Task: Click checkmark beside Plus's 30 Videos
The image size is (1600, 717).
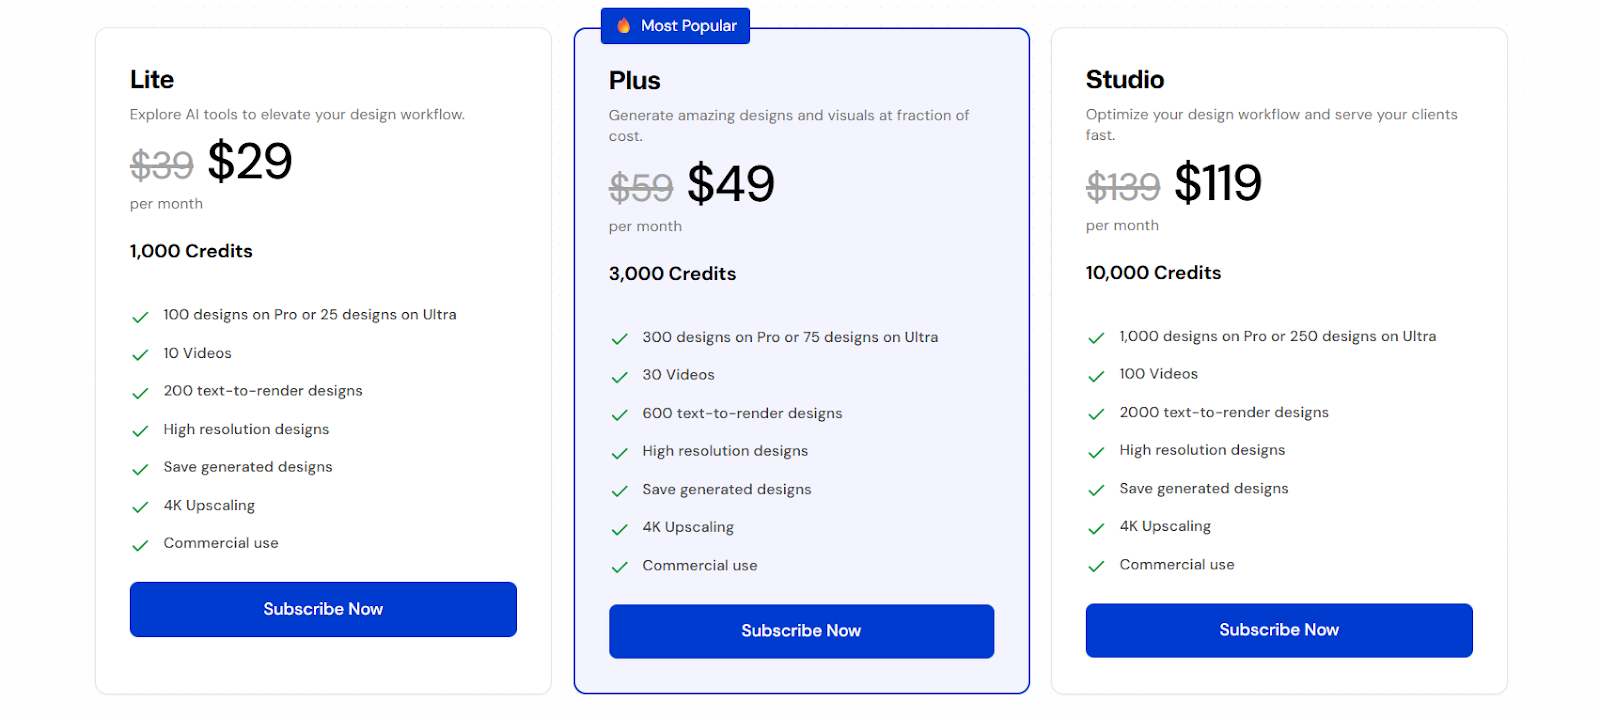Action: (x=619, y=377)
